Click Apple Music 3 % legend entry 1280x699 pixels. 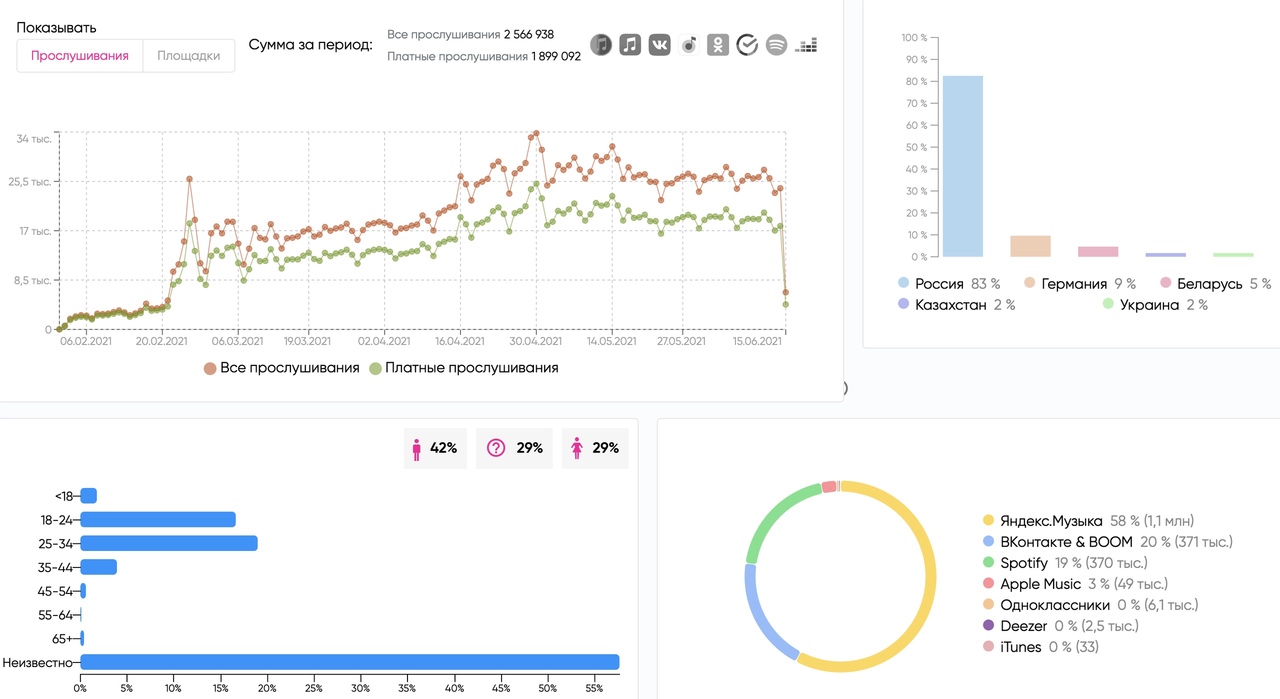click(1075, 584)
